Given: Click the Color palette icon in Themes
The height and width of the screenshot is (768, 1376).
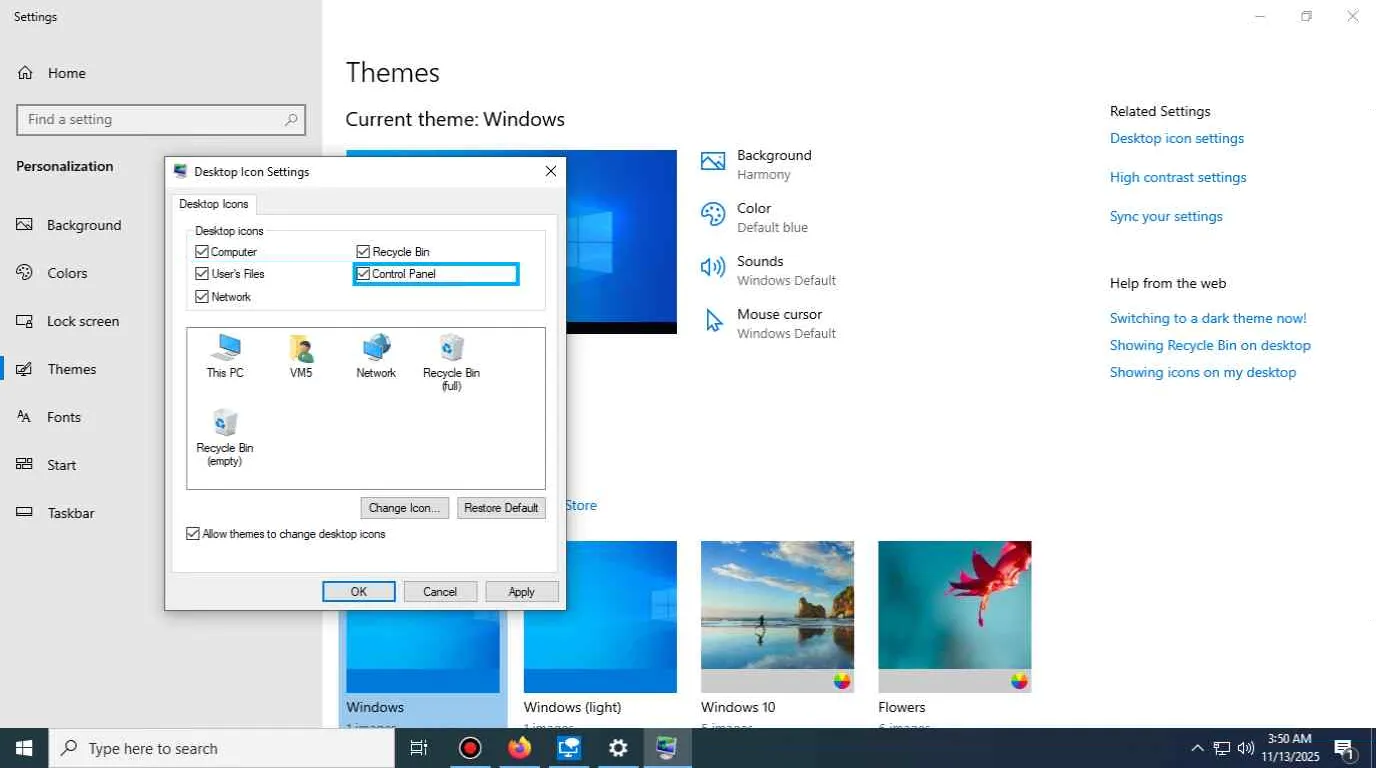Looking at the screenshot, I should (713, 215).
